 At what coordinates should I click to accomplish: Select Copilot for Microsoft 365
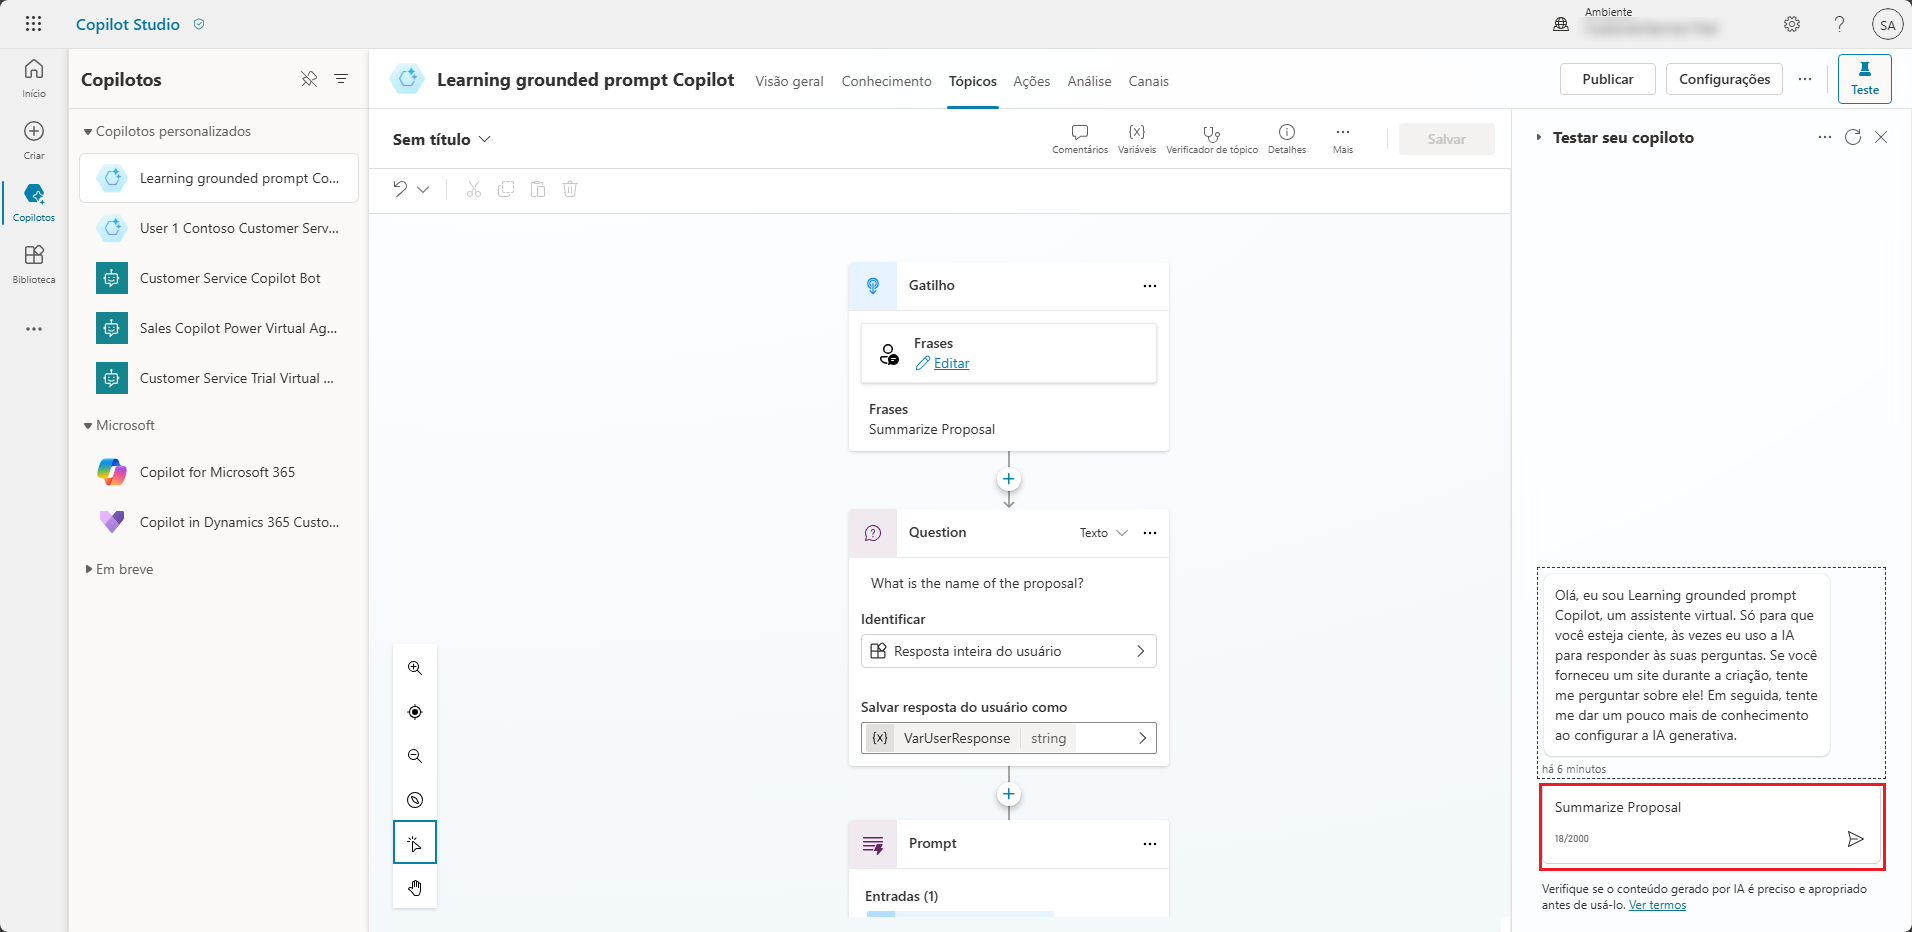[219, 472]
